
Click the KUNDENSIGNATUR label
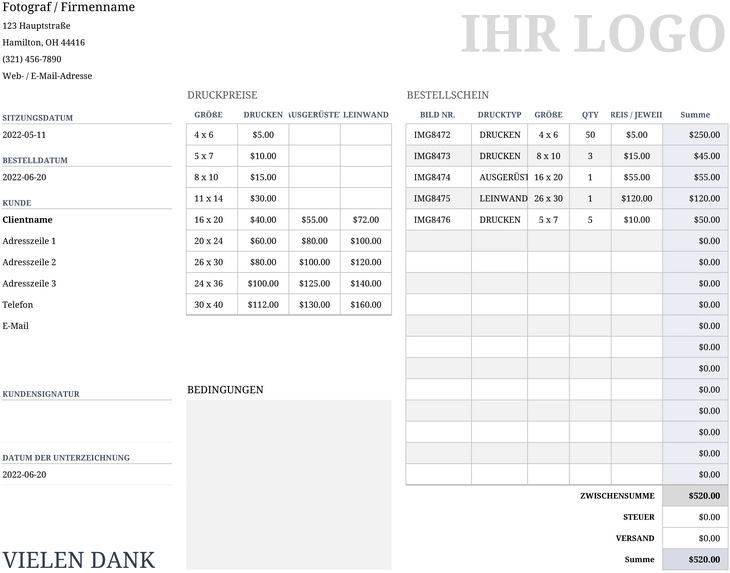click(x=41, y=394)
